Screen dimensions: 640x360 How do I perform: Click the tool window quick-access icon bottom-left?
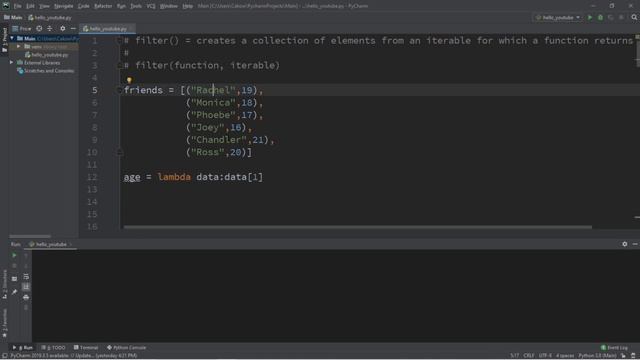point(4,356)
